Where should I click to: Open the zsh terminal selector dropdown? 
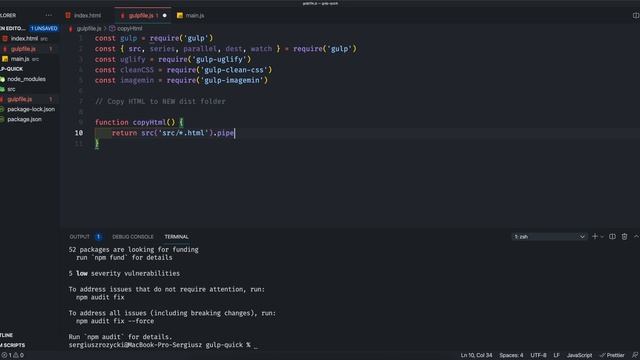(549, 237)
